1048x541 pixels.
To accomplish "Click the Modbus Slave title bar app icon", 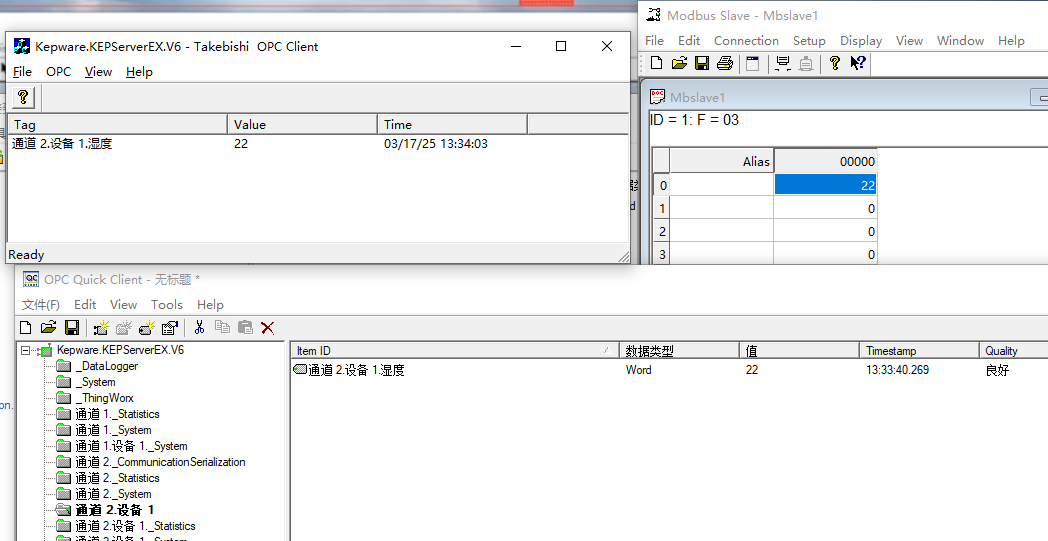I will click(x=654, y=15).
